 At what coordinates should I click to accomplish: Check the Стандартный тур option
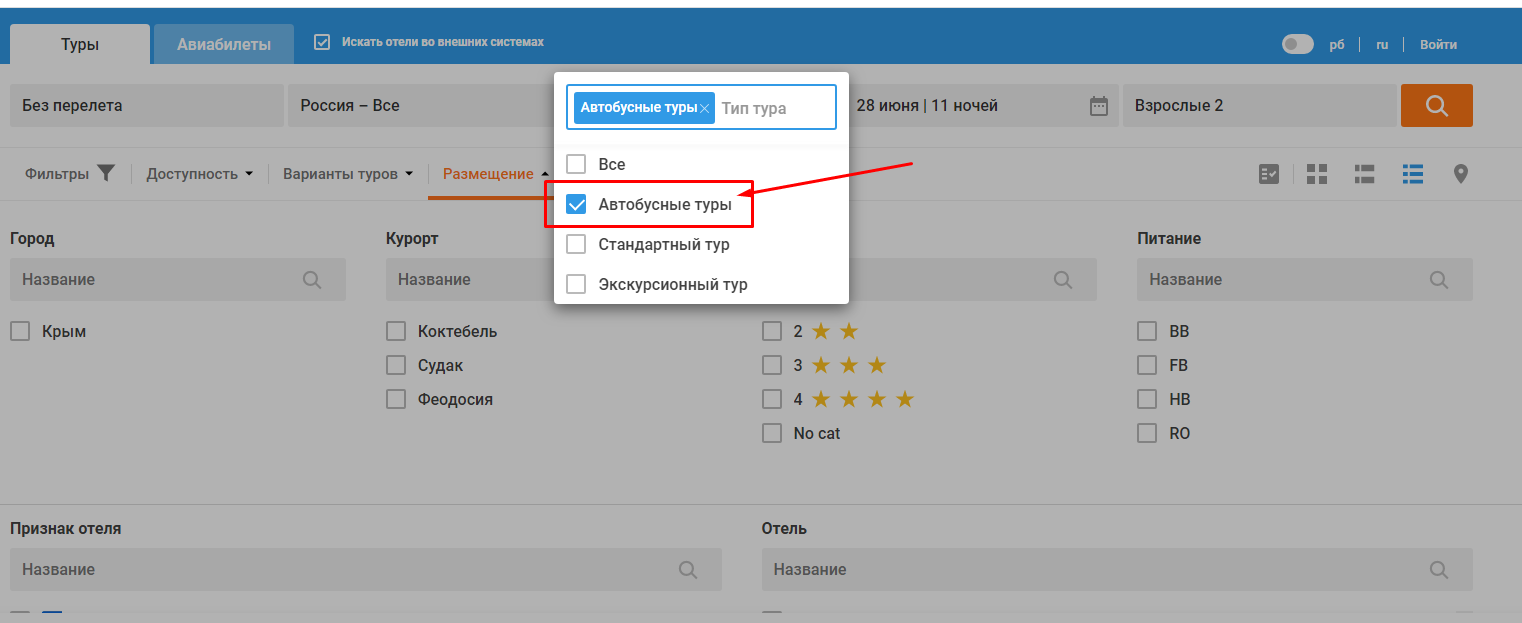pyautogui.click(x=576, y=244)
